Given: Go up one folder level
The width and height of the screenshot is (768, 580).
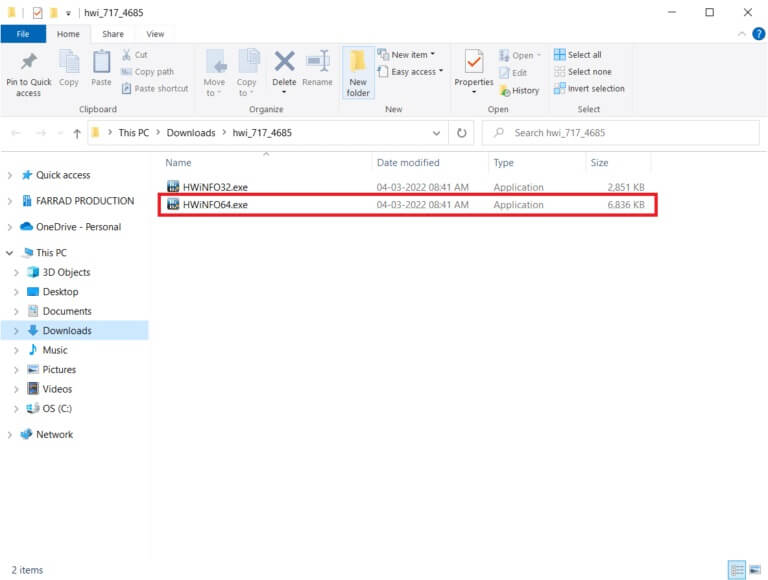Looking at the screenshot, I should [x=76, y=133].
